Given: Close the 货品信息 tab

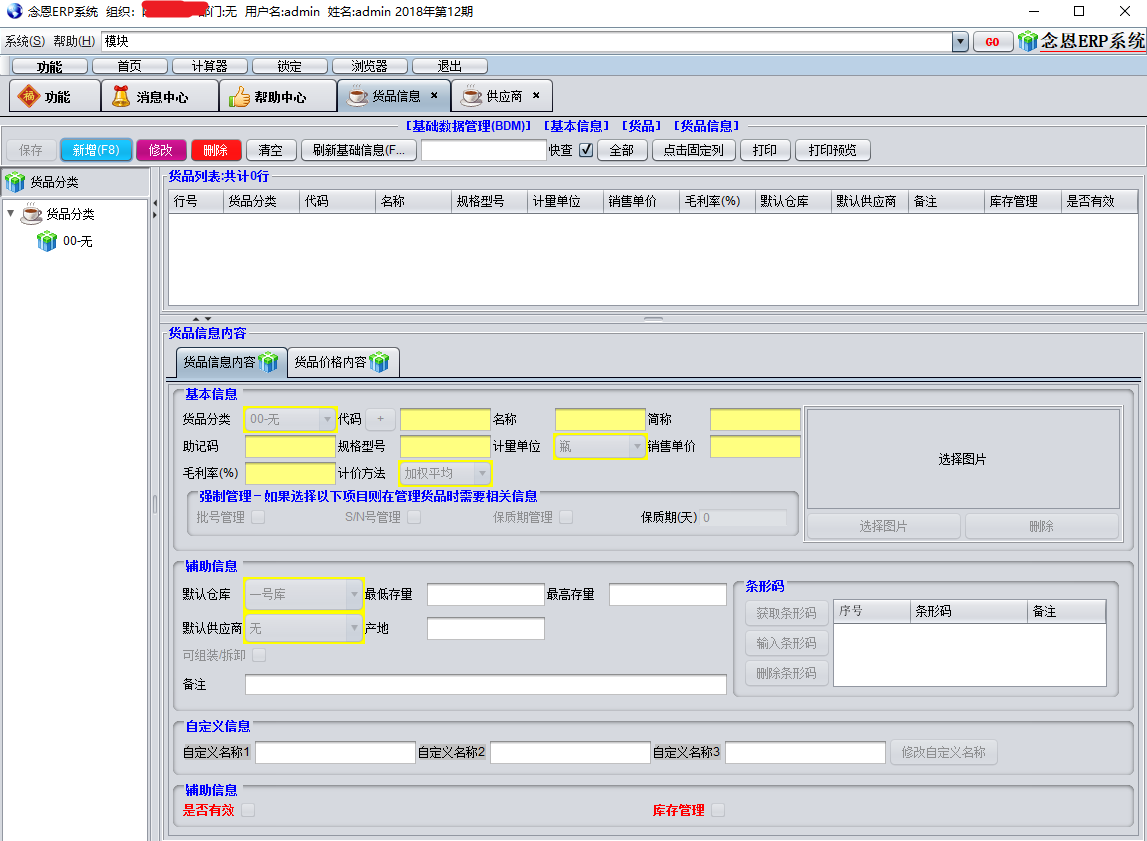Looking at the screenshot, I should [434, 96].
